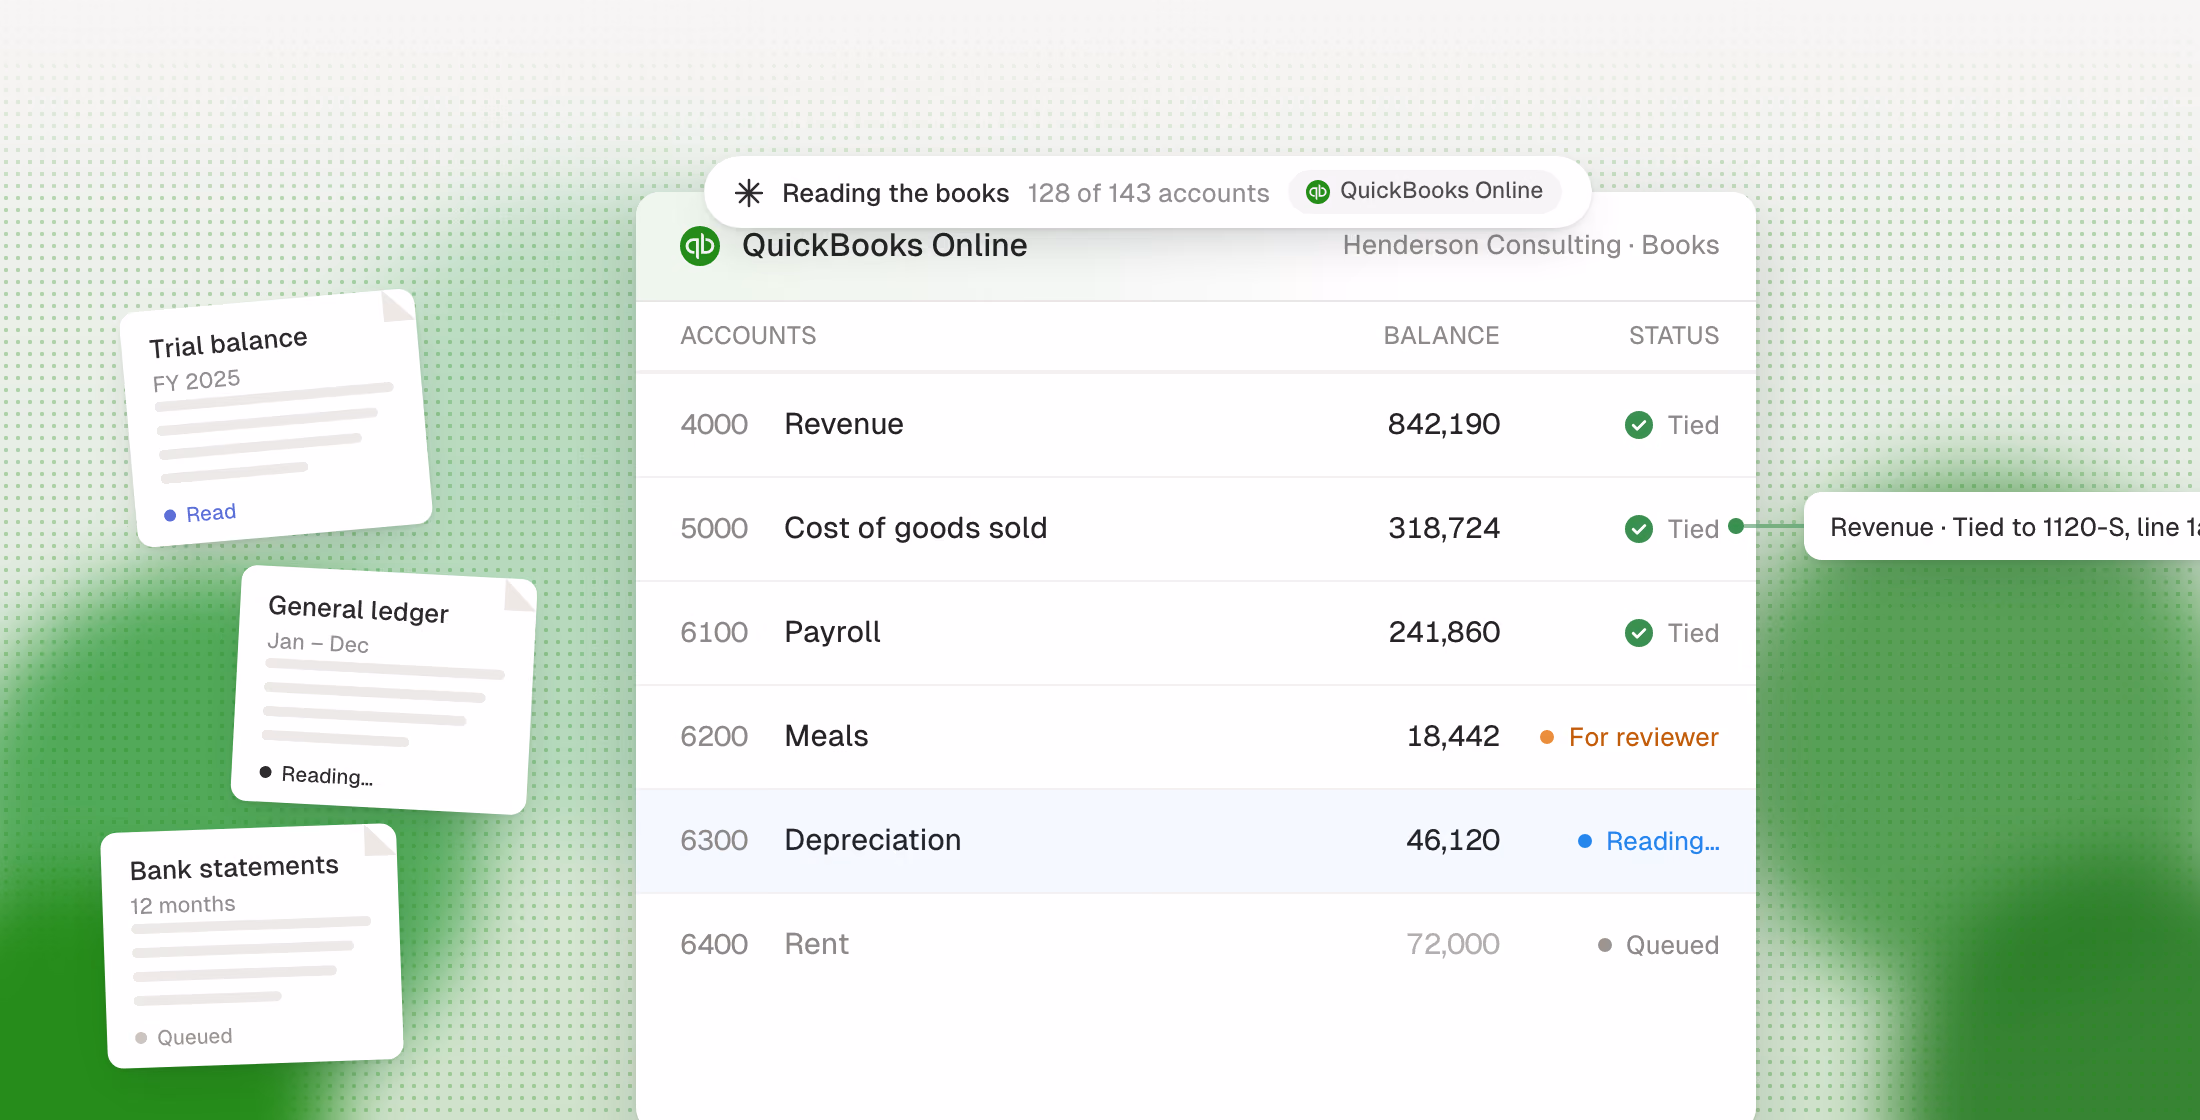Click the QuickBooks logo in the panel header
The width and height of the screenshot is (2200, 1120).
click(700, 246)
